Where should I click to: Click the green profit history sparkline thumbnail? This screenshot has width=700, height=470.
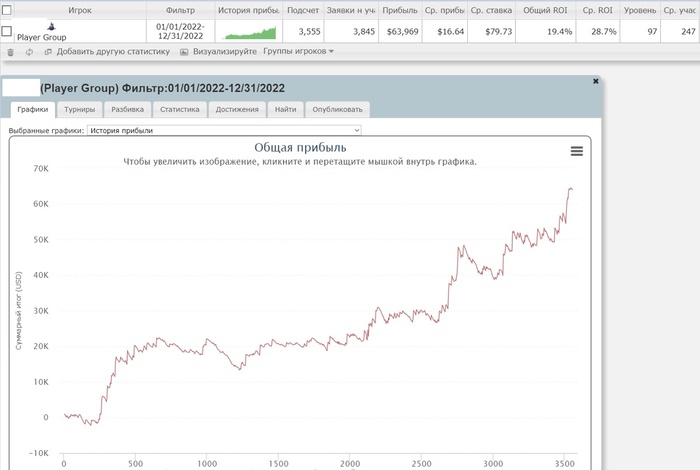[250, 33]
